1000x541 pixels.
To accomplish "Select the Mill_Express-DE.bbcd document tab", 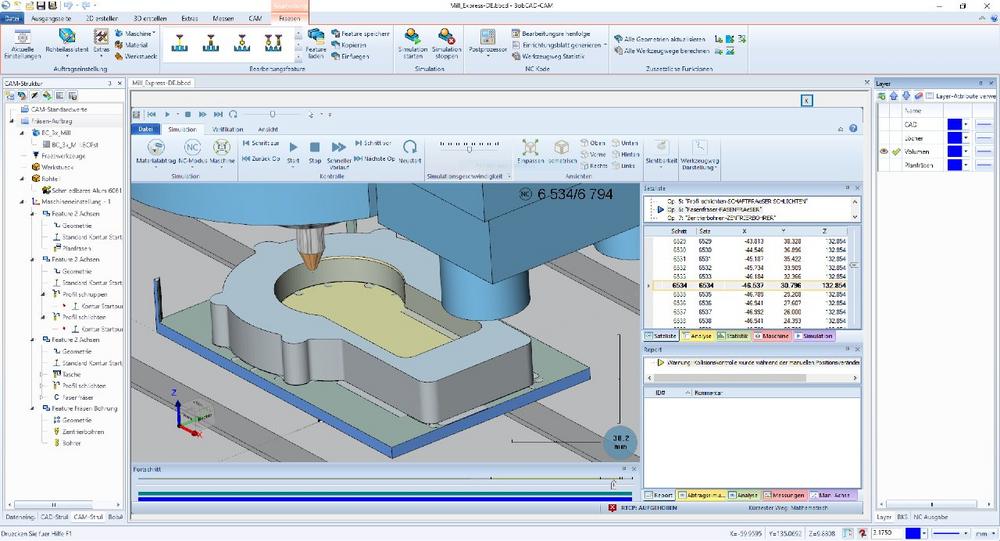I will click(161, 83).
